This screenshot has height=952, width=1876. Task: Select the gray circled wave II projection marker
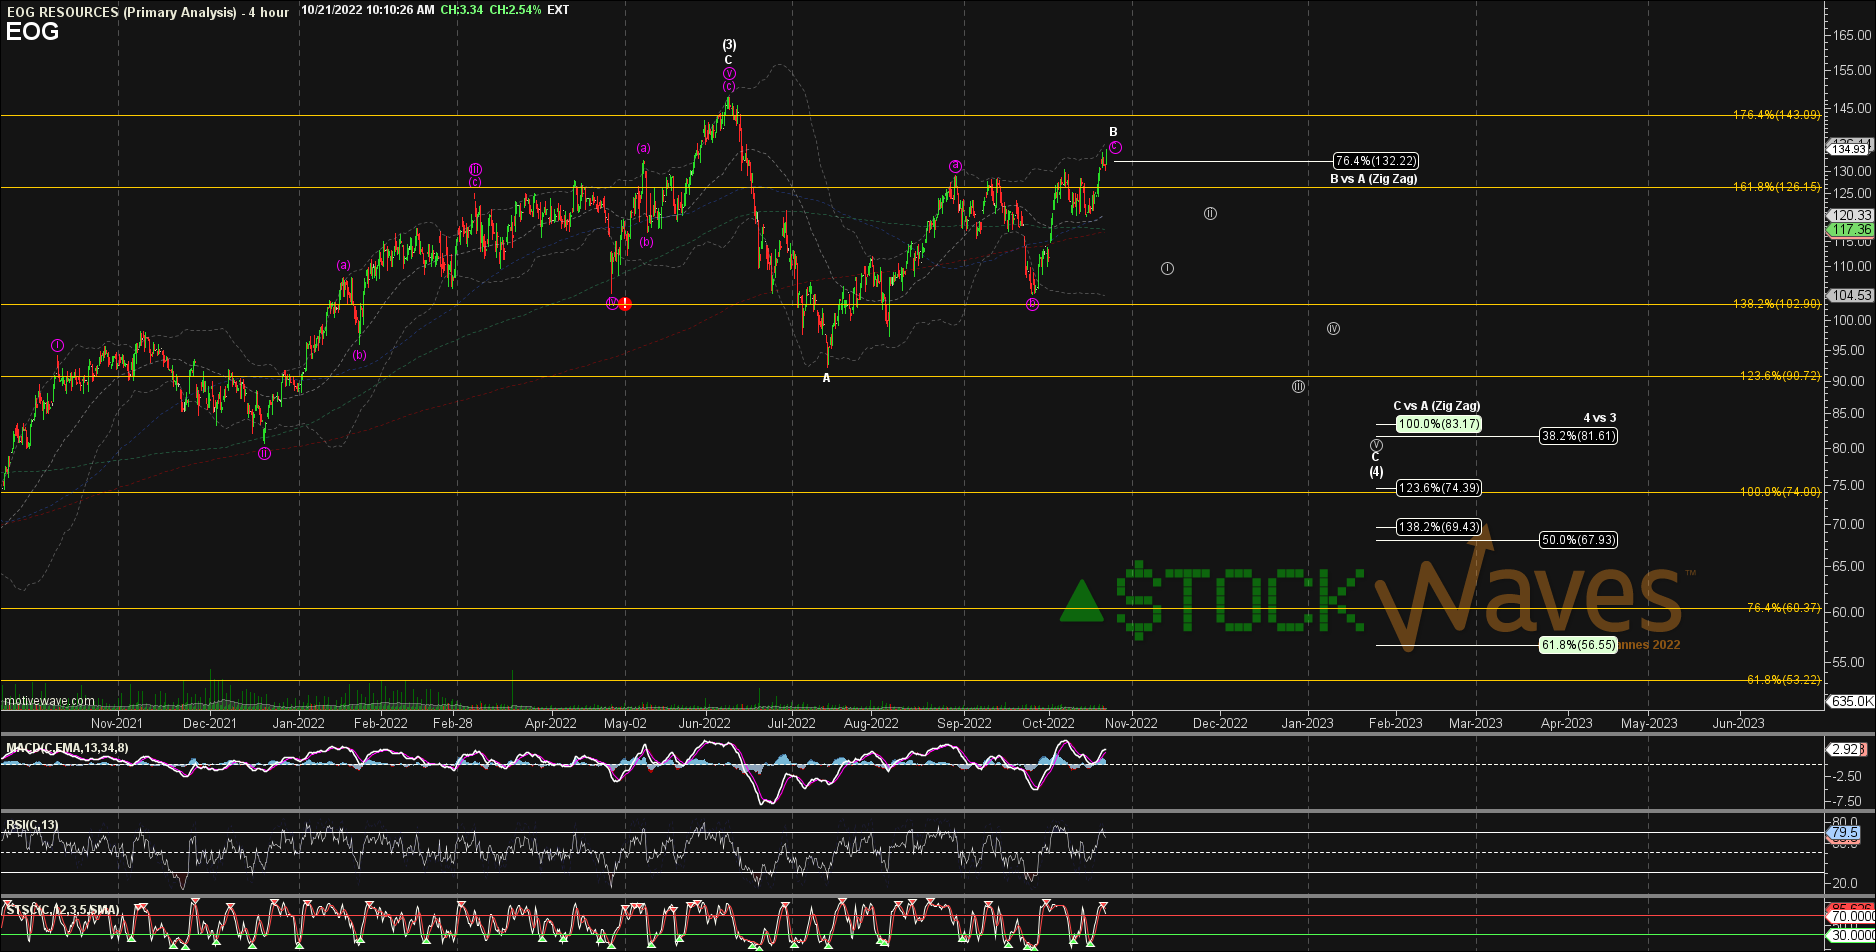pos(1210,213)
